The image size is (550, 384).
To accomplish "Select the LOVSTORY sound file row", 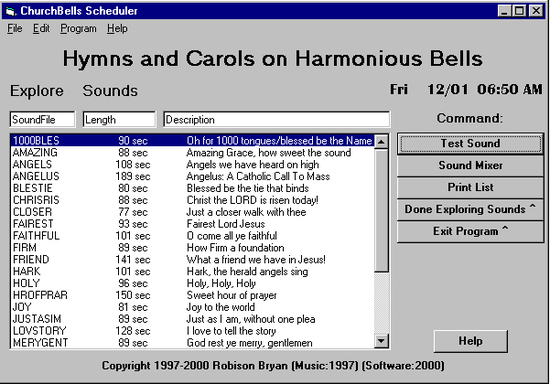I will pos(192,331).
